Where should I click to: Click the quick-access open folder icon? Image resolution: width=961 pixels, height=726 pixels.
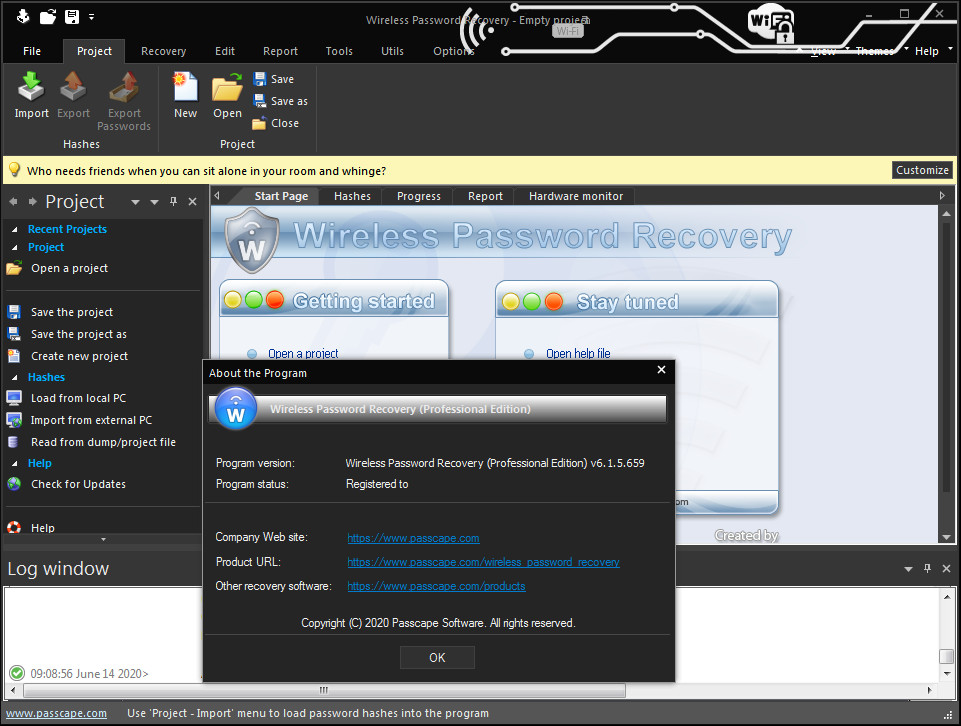point(48,17)
